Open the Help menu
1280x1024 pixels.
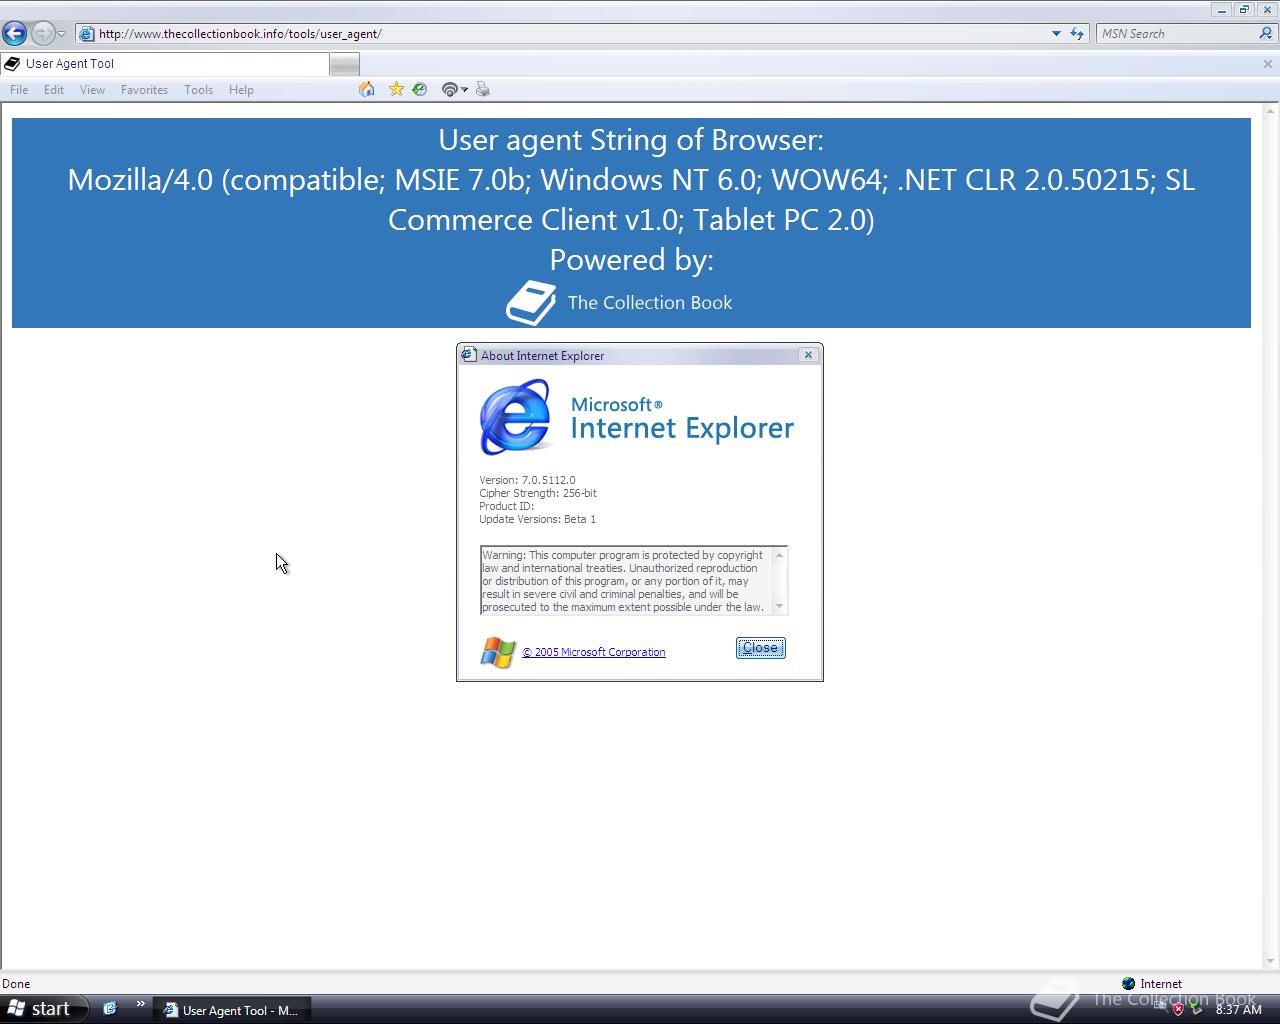tap(241, 89)
